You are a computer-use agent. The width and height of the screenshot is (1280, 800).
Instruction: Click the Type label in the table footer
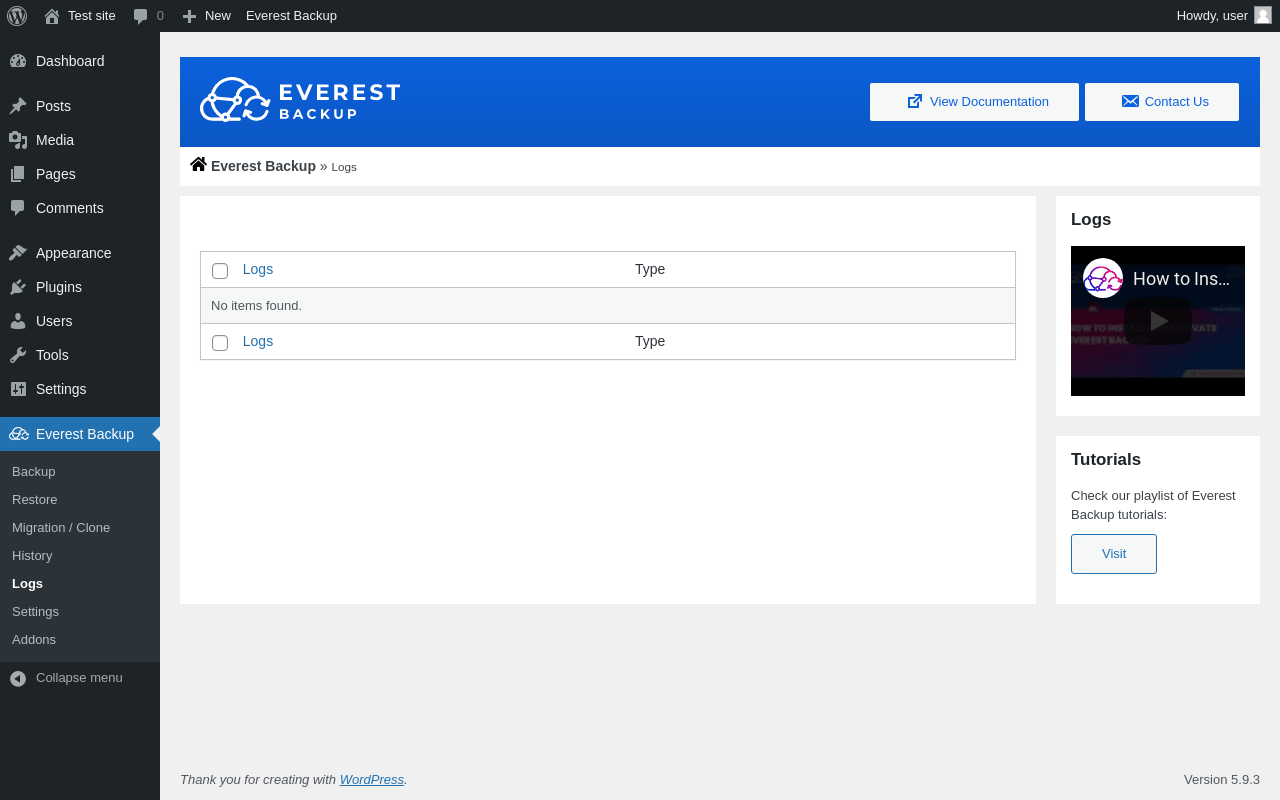(650, 341)
